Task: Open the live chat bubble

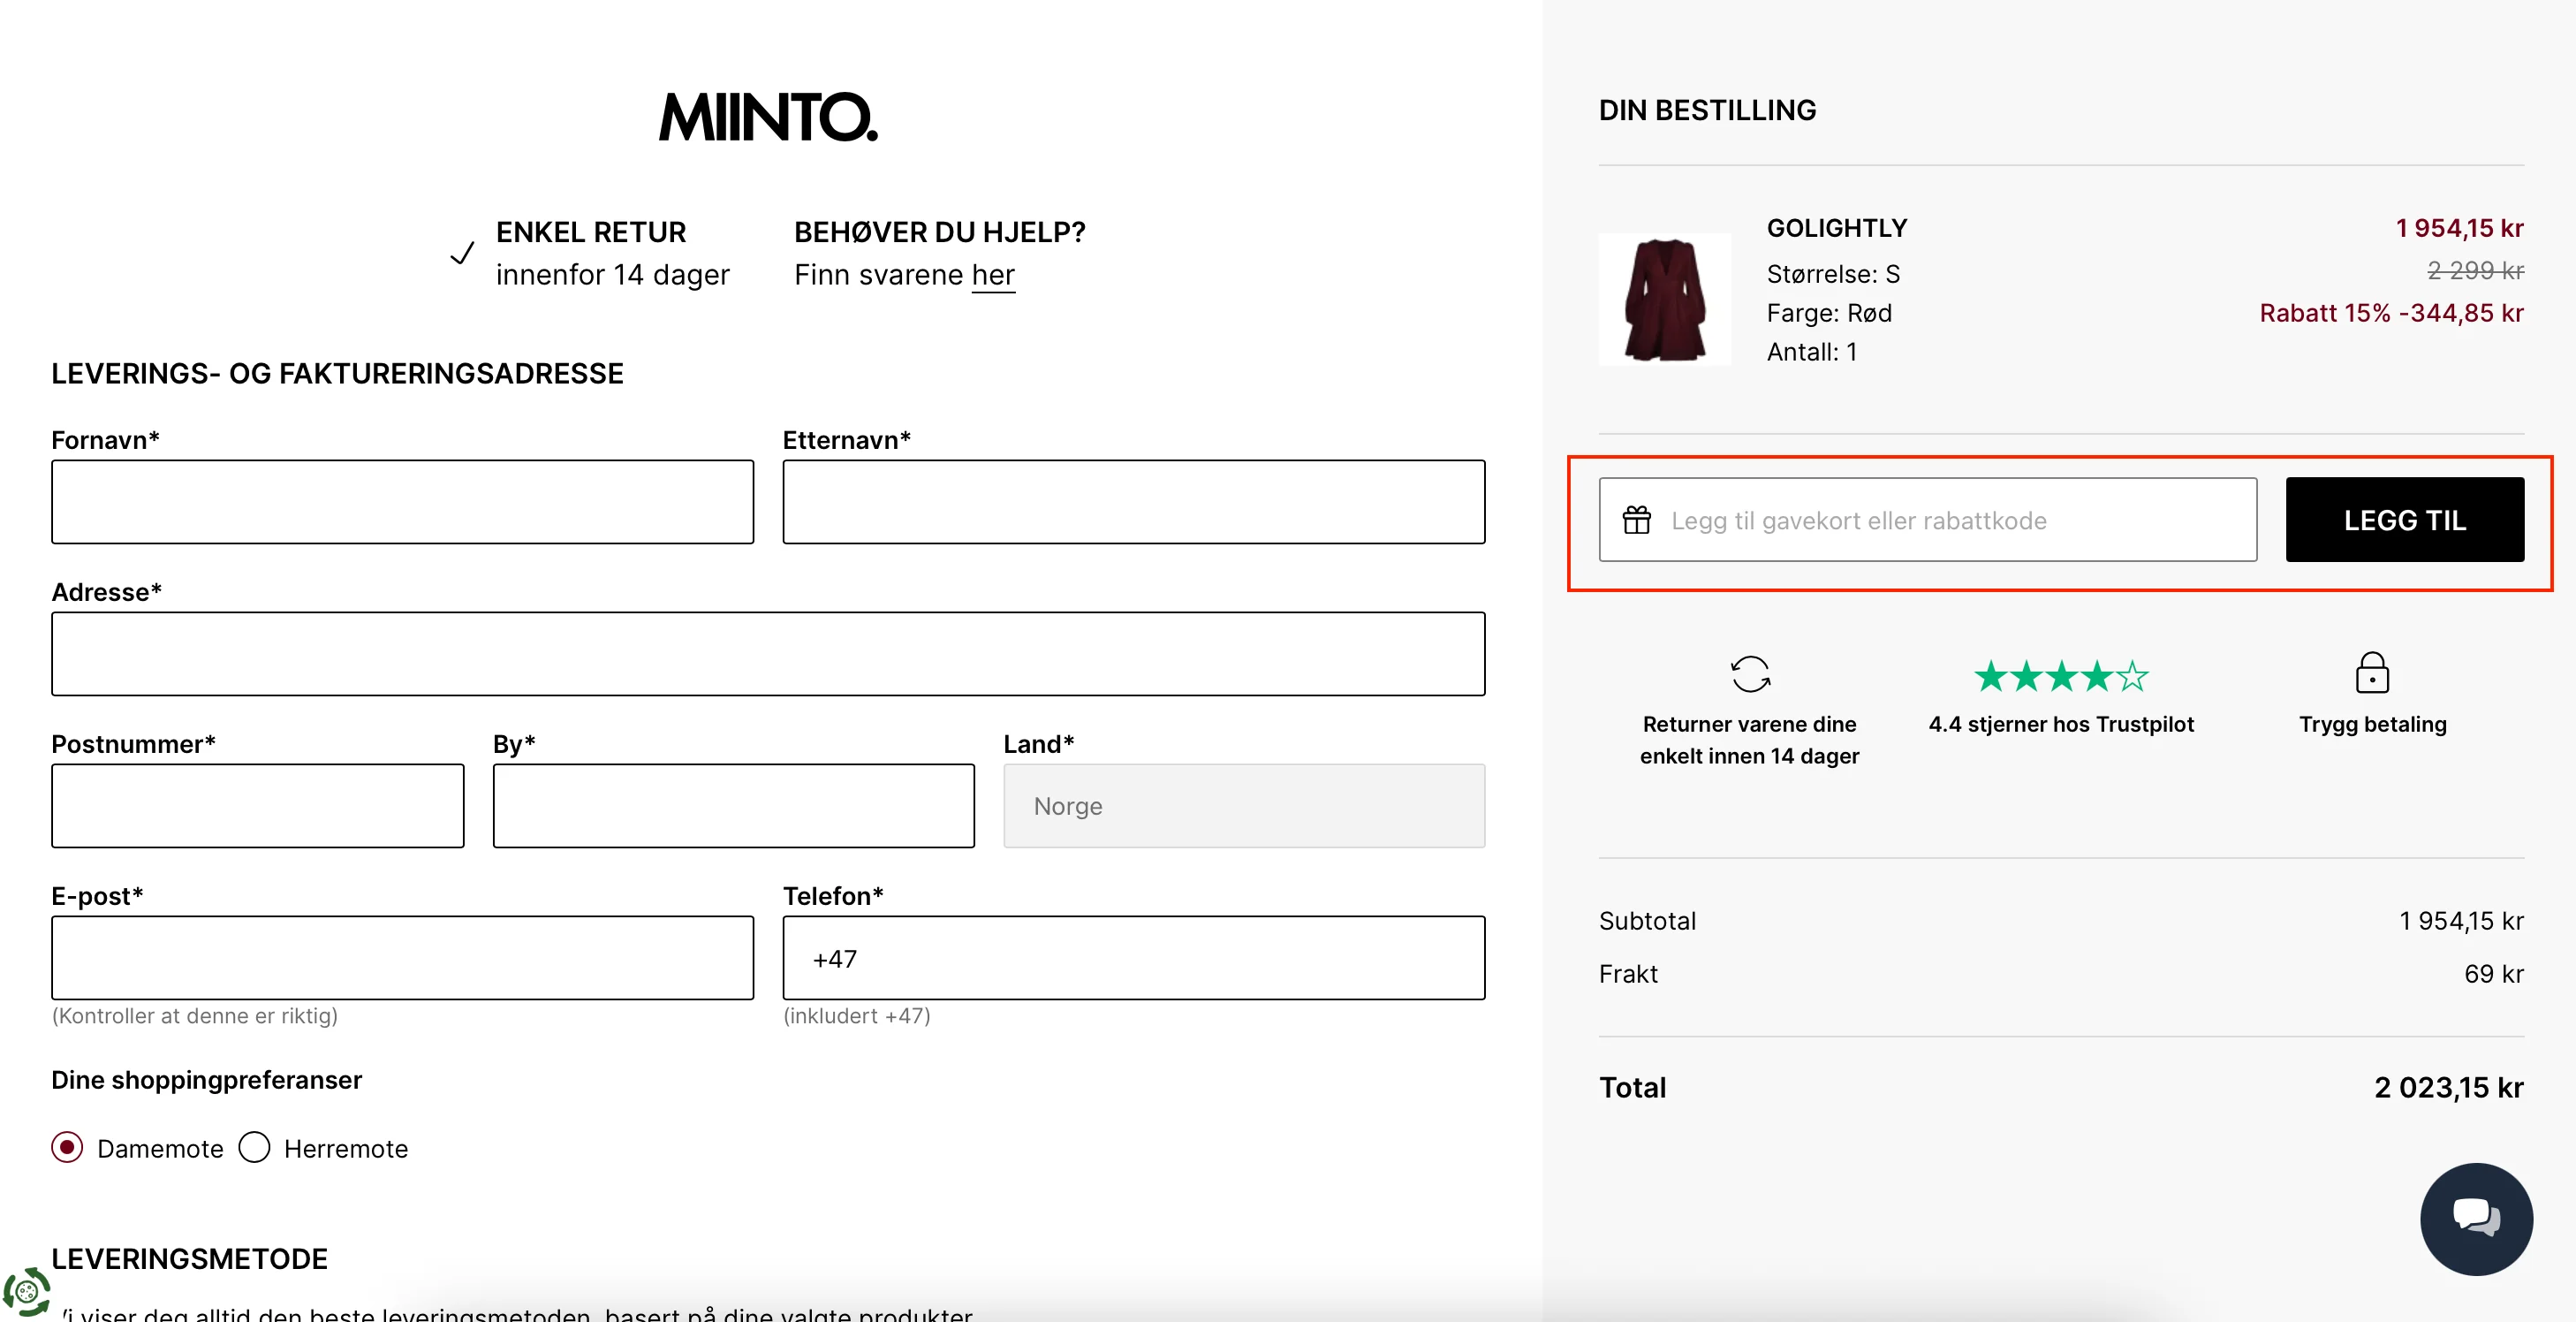Action: (x=2475, y=1217)
